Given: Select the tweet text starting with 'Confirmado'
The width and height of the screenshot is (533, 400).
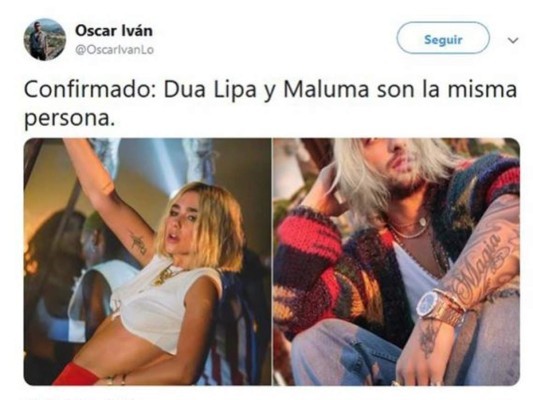Looking at the screenshot, I should tap(271, 104).
